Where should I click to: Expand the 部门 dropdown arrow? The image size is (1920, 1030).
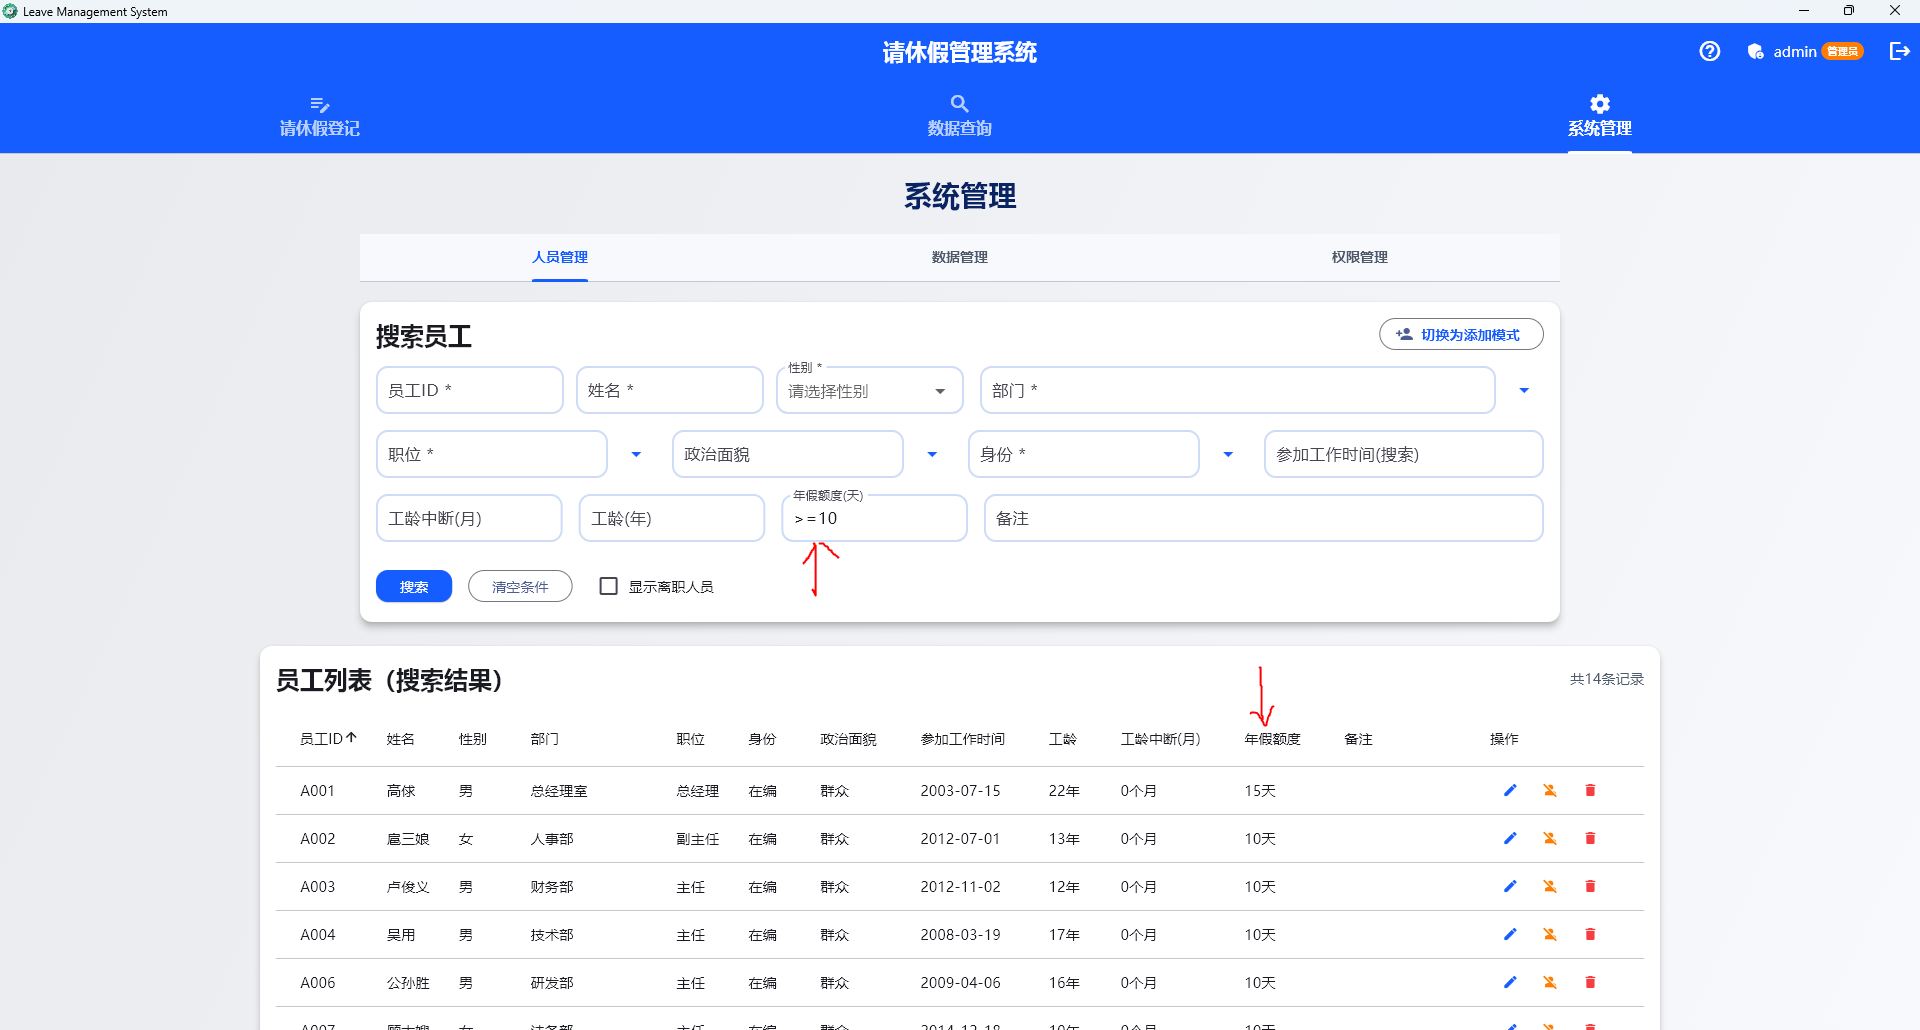click(x=1523, y=390)
